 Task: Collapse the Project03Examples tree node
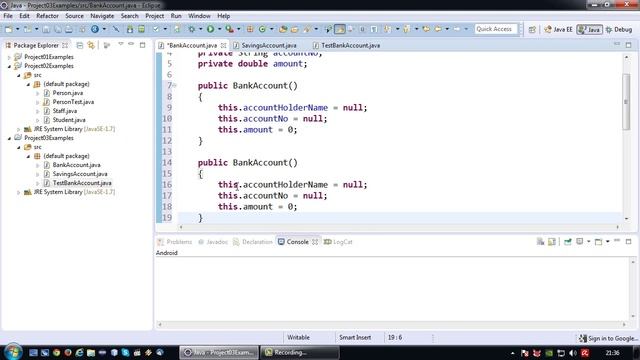tap(9, 138)
